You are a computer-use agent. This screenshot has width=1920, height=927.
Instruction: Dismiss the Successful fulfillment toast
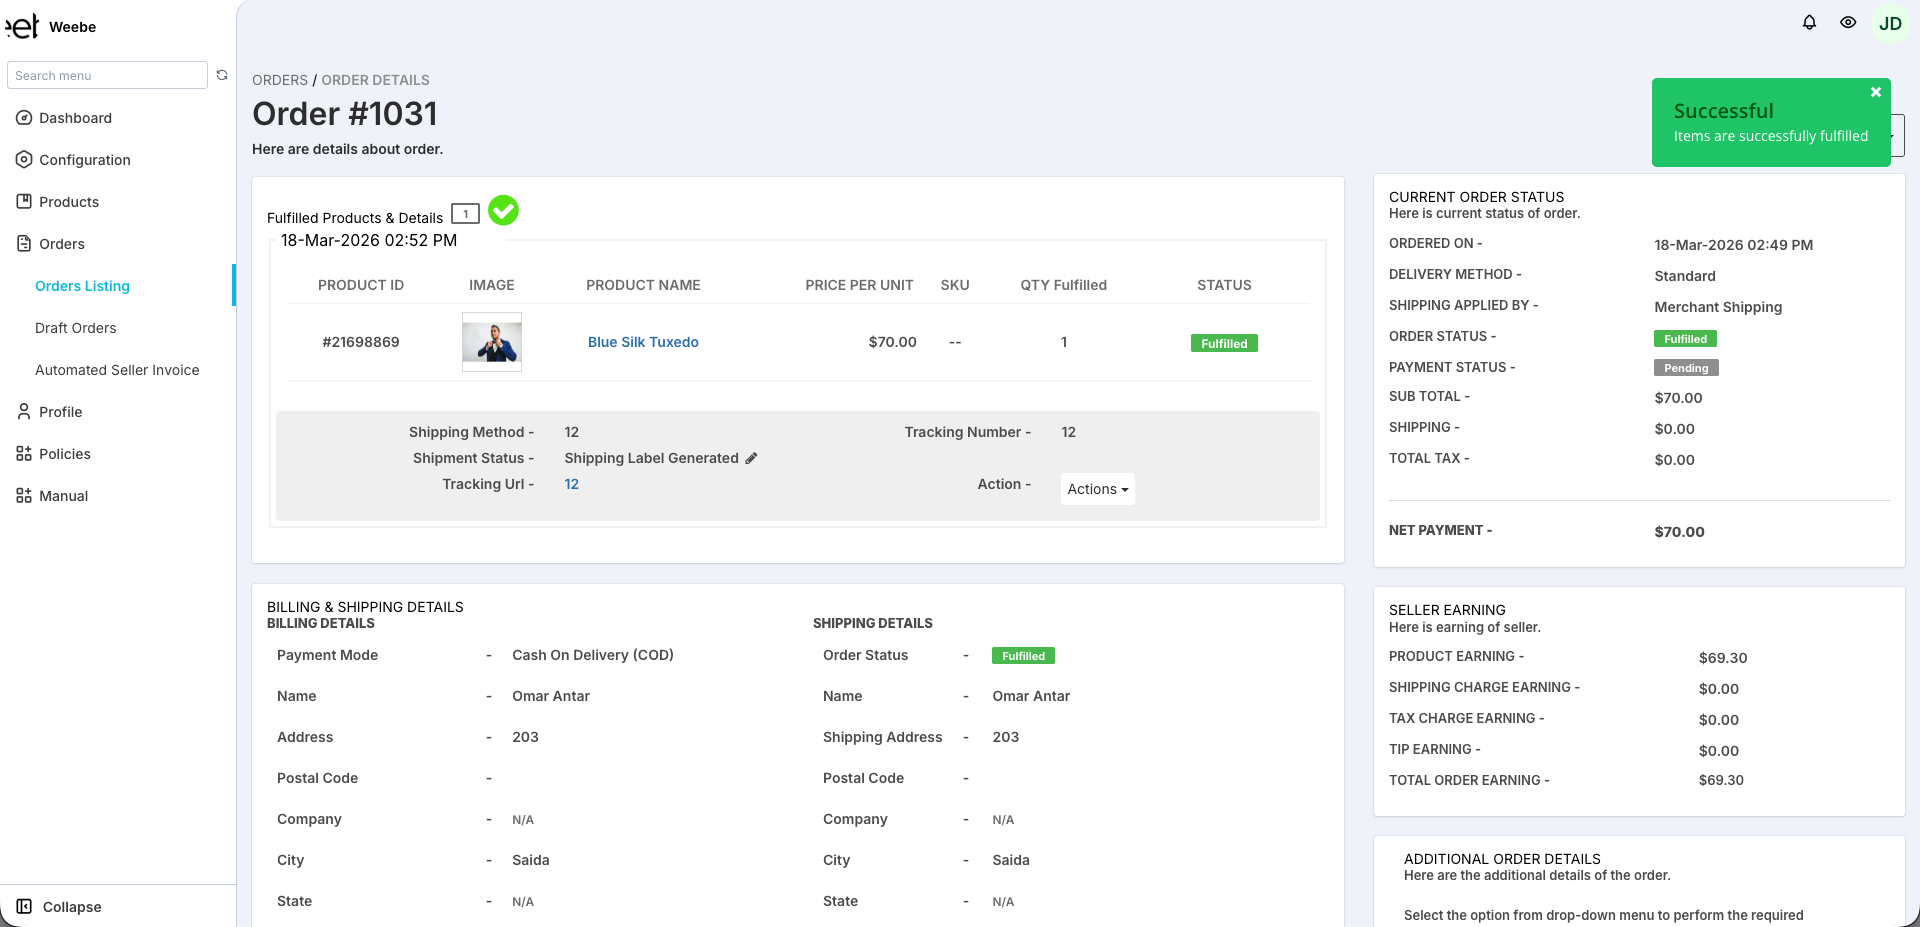point(1875,91)
